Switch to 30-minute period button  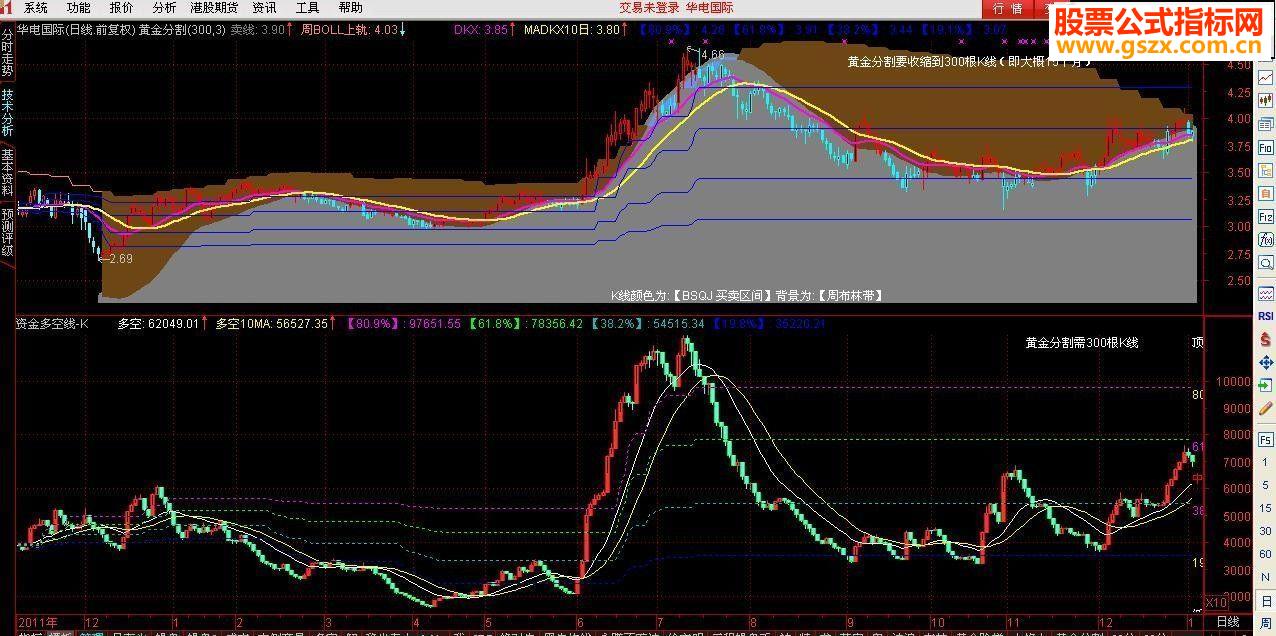(x=1265, y=530)
